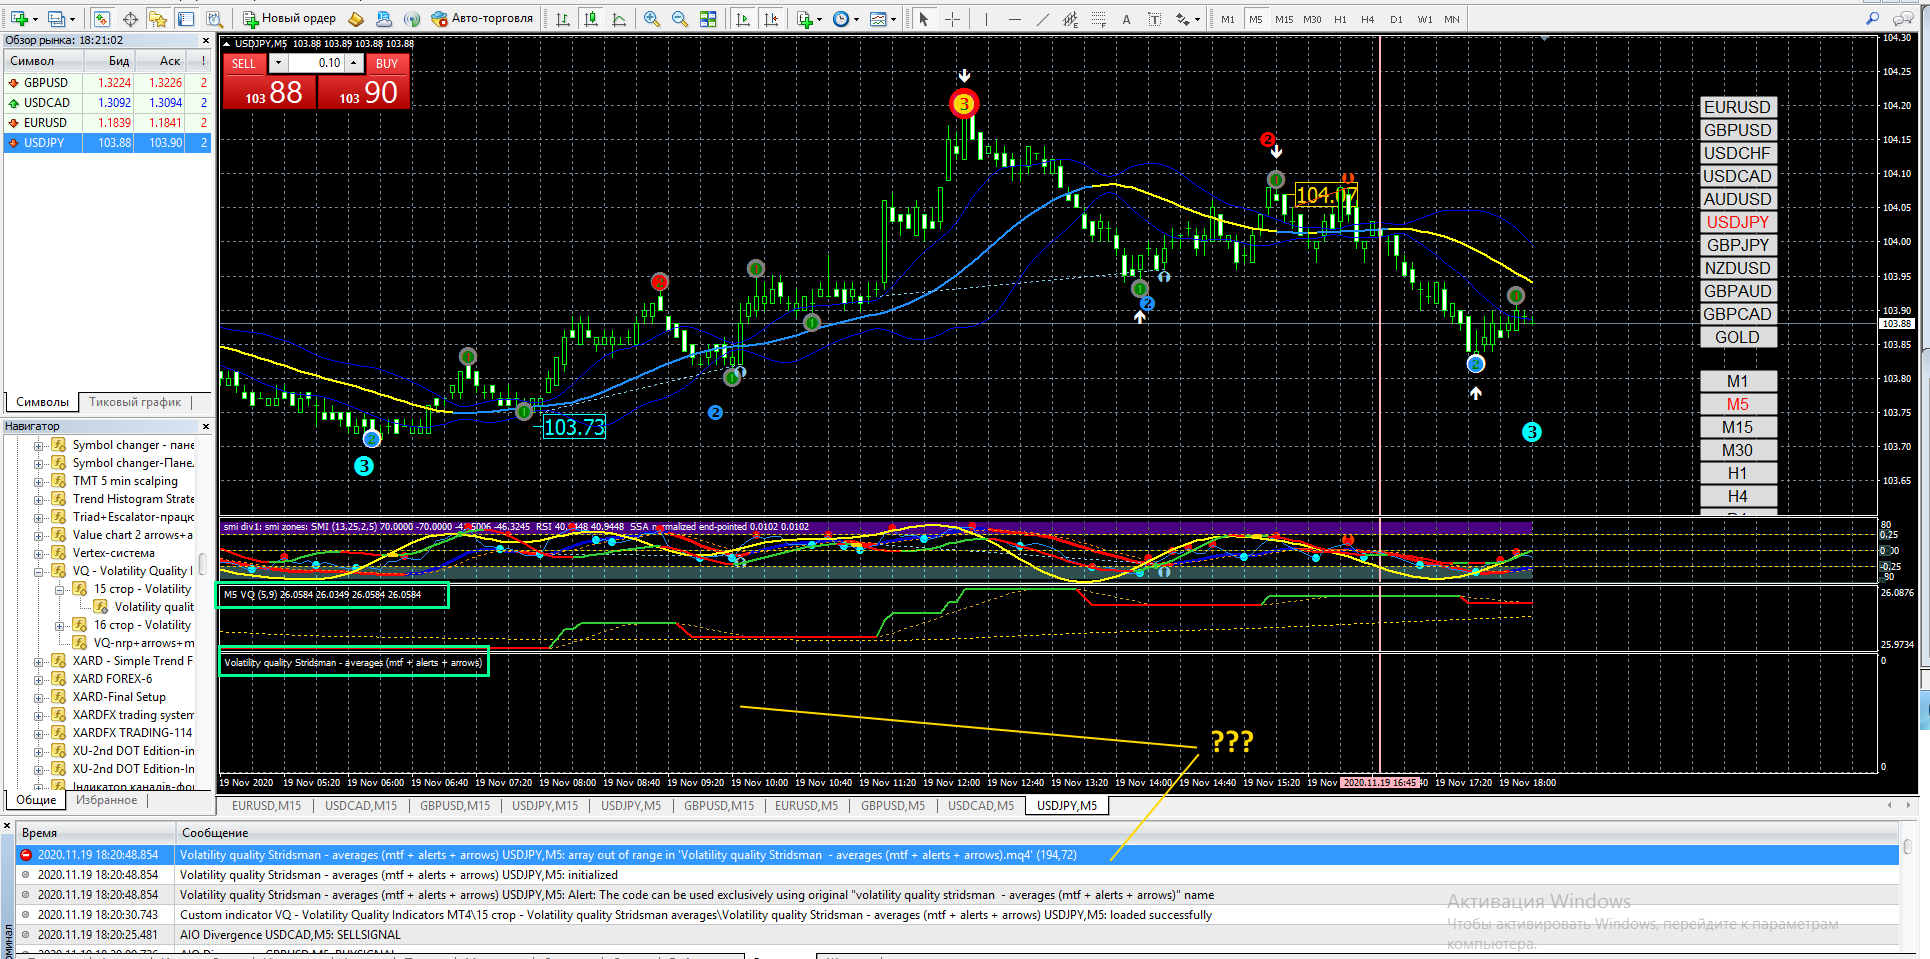Screen dimensions: 1930x959
Task: Click the Zoom In magnifier icon
Action: [652, 19]
